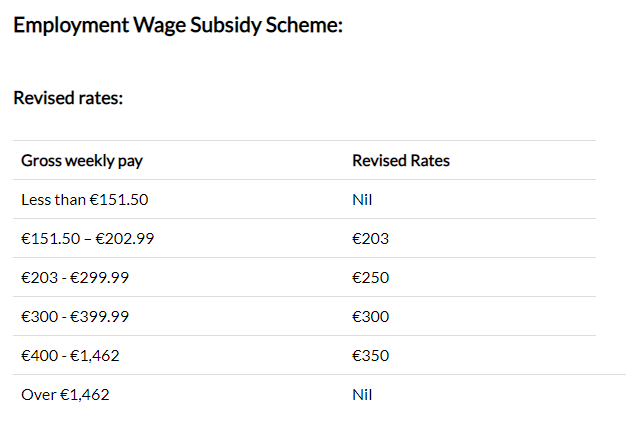Click 'Nil' in the 'Less than €151.50' row
The image size is (626, 445).
point(362,200)
